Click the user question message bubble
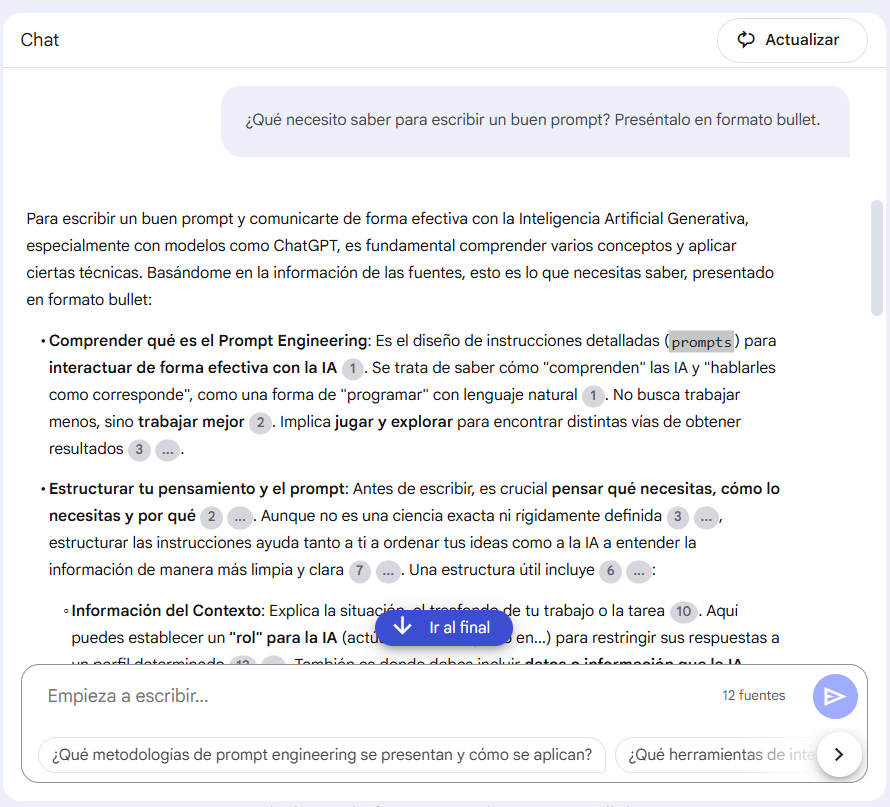This screenshot has height=807, width=890. 535,121
